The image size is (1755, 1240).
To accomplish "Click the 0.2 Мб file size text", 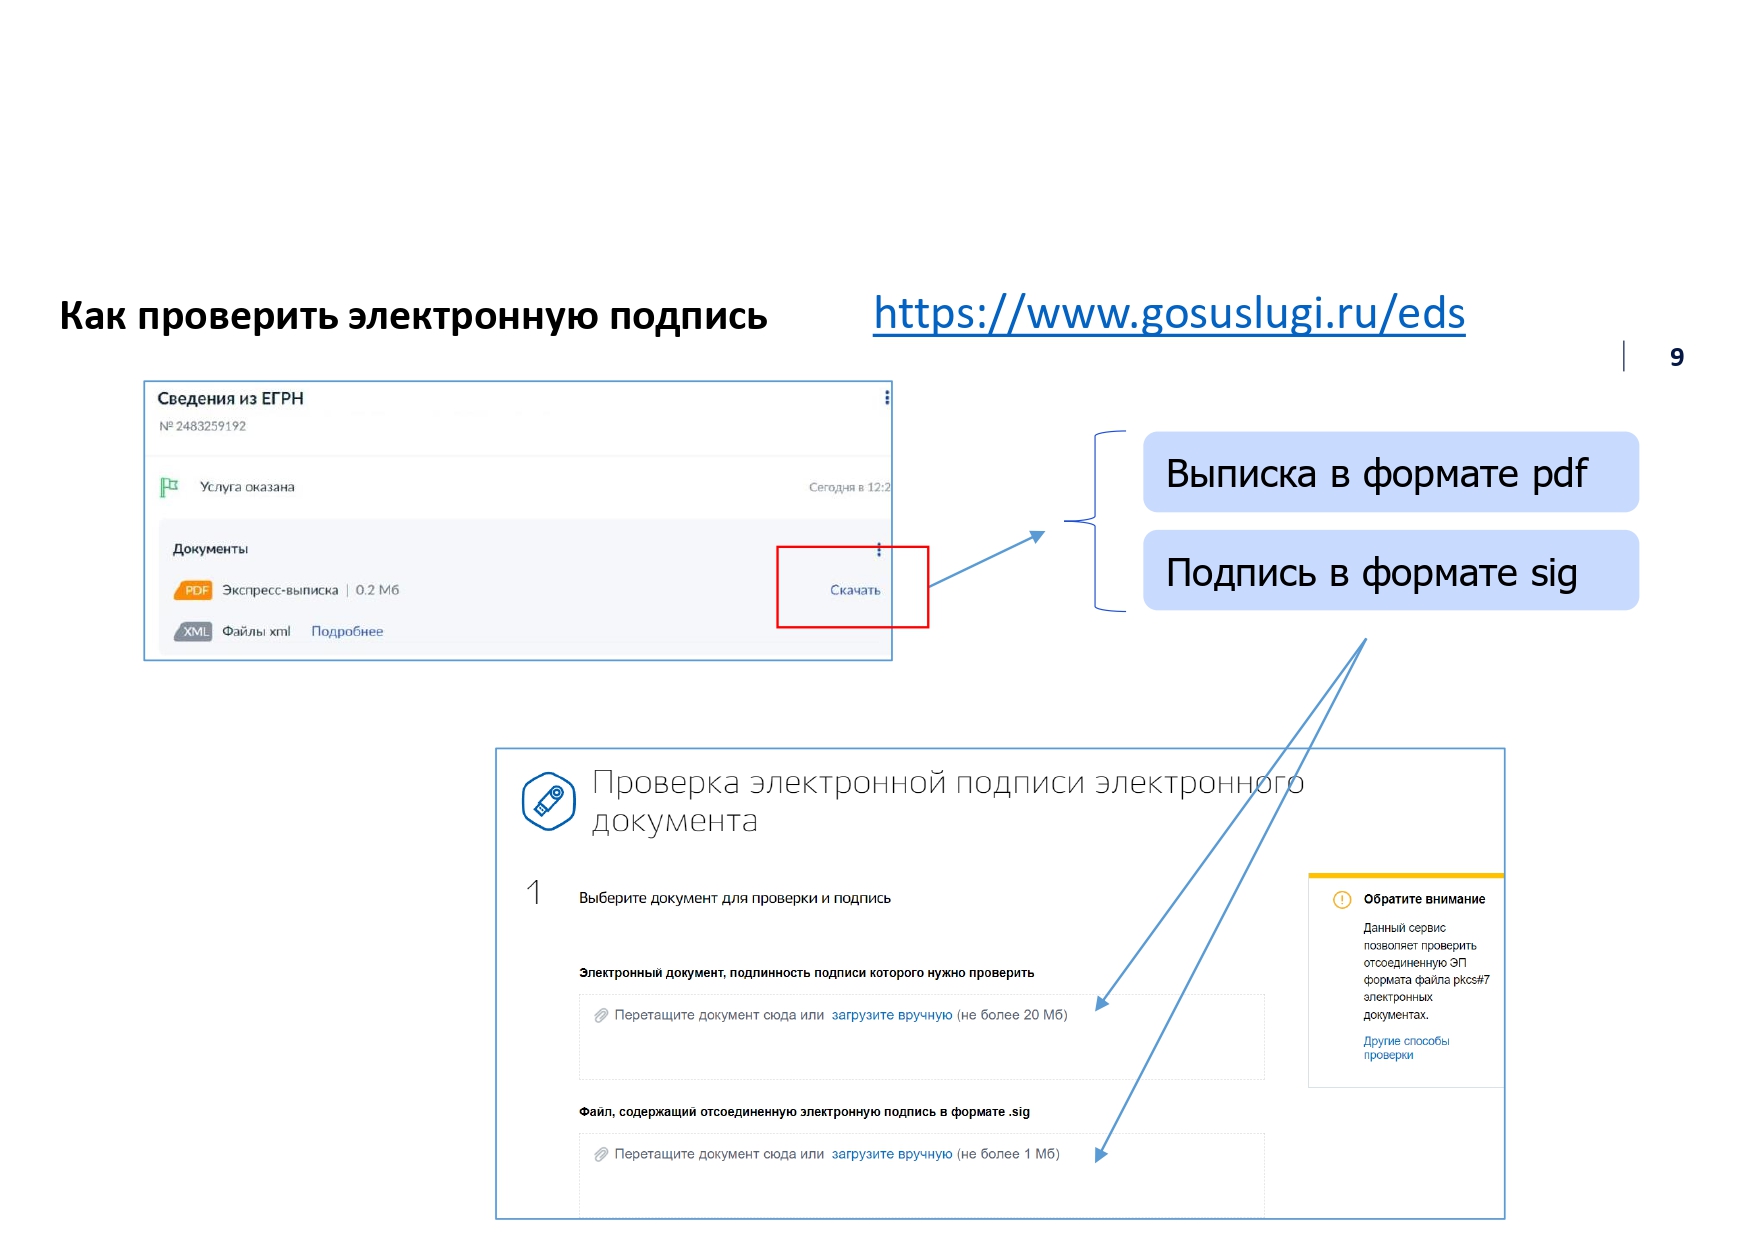I will [377, 590].
